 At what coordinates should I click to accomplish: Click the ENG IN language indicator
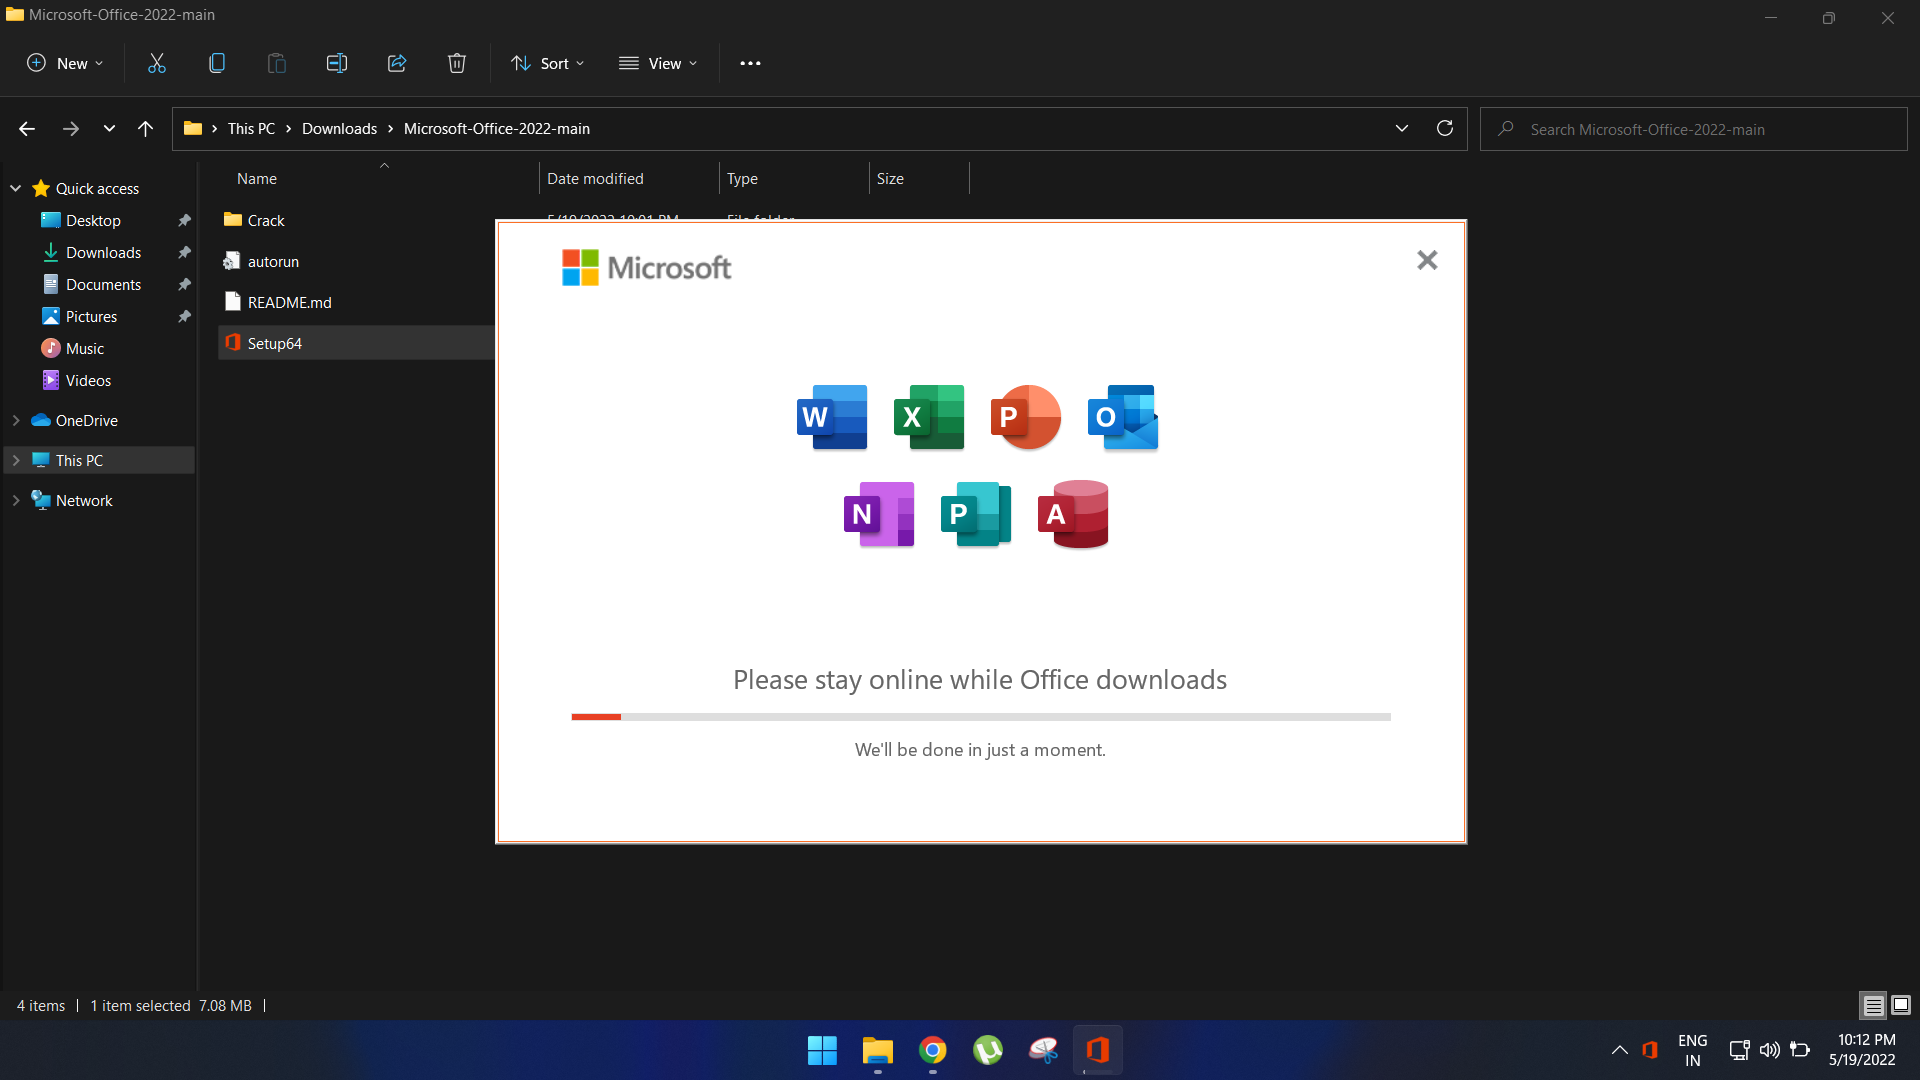1692,1050
